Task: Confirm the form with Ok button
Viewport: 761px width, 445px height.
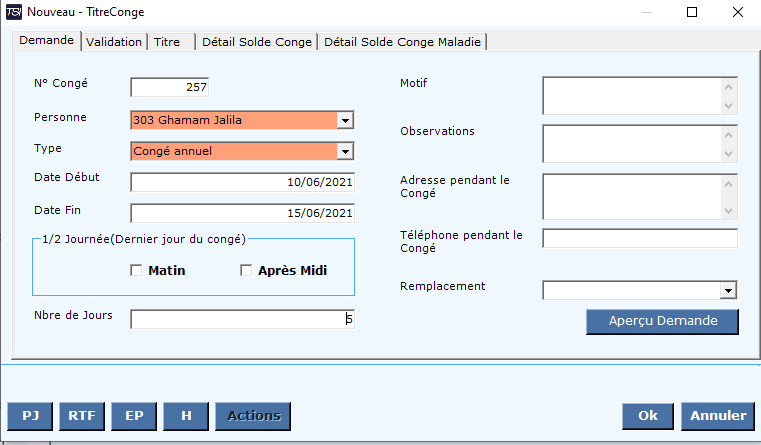Action: point(647,416)
